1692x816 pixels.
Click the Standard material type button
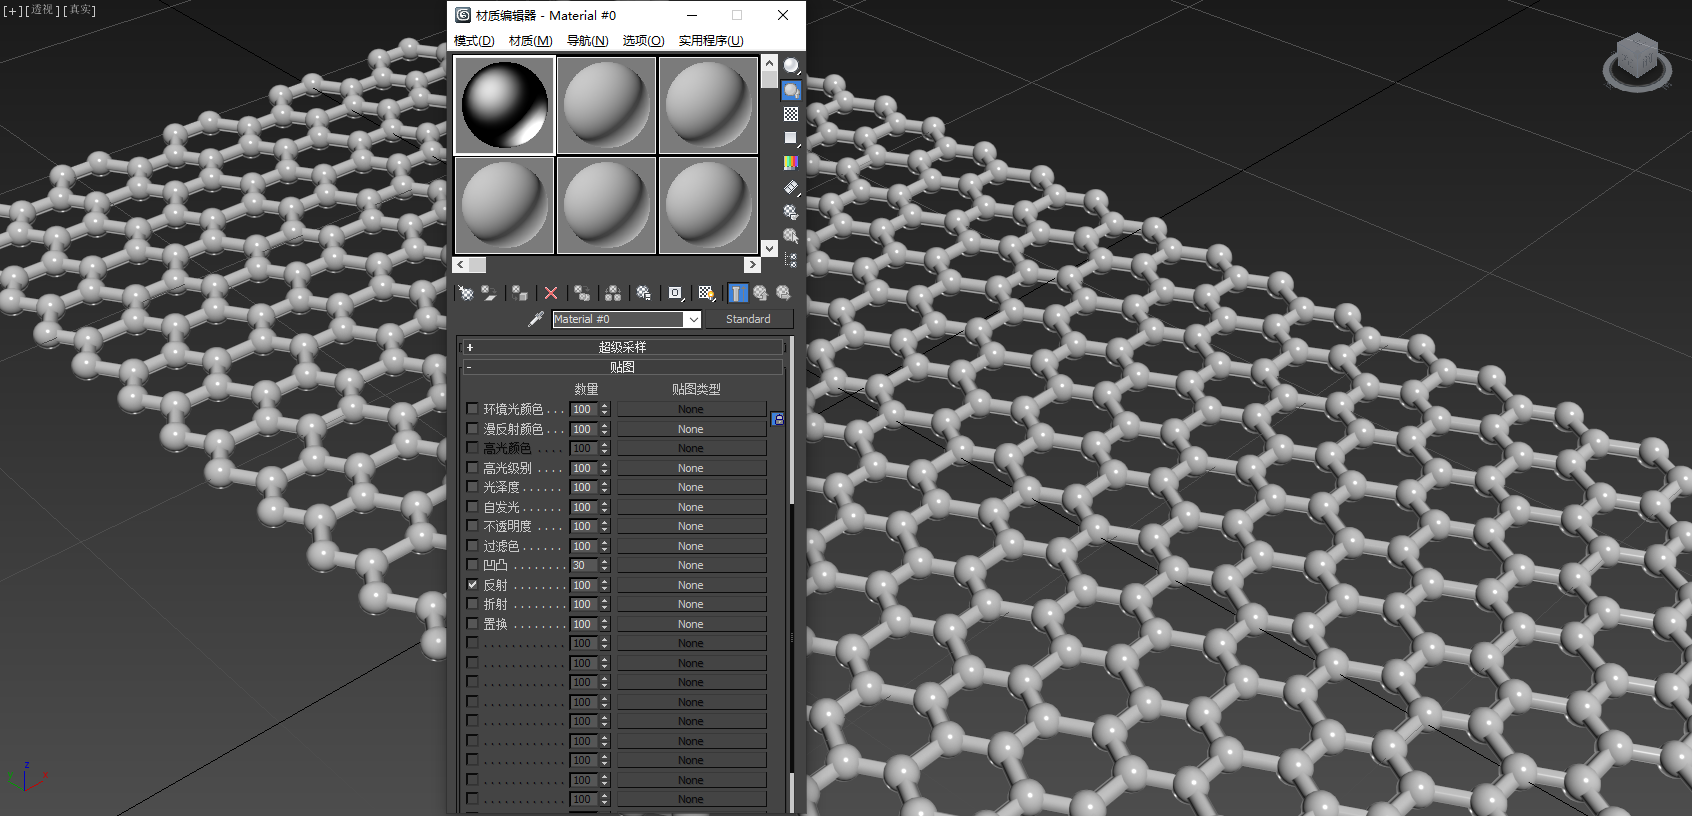[748, 319]
